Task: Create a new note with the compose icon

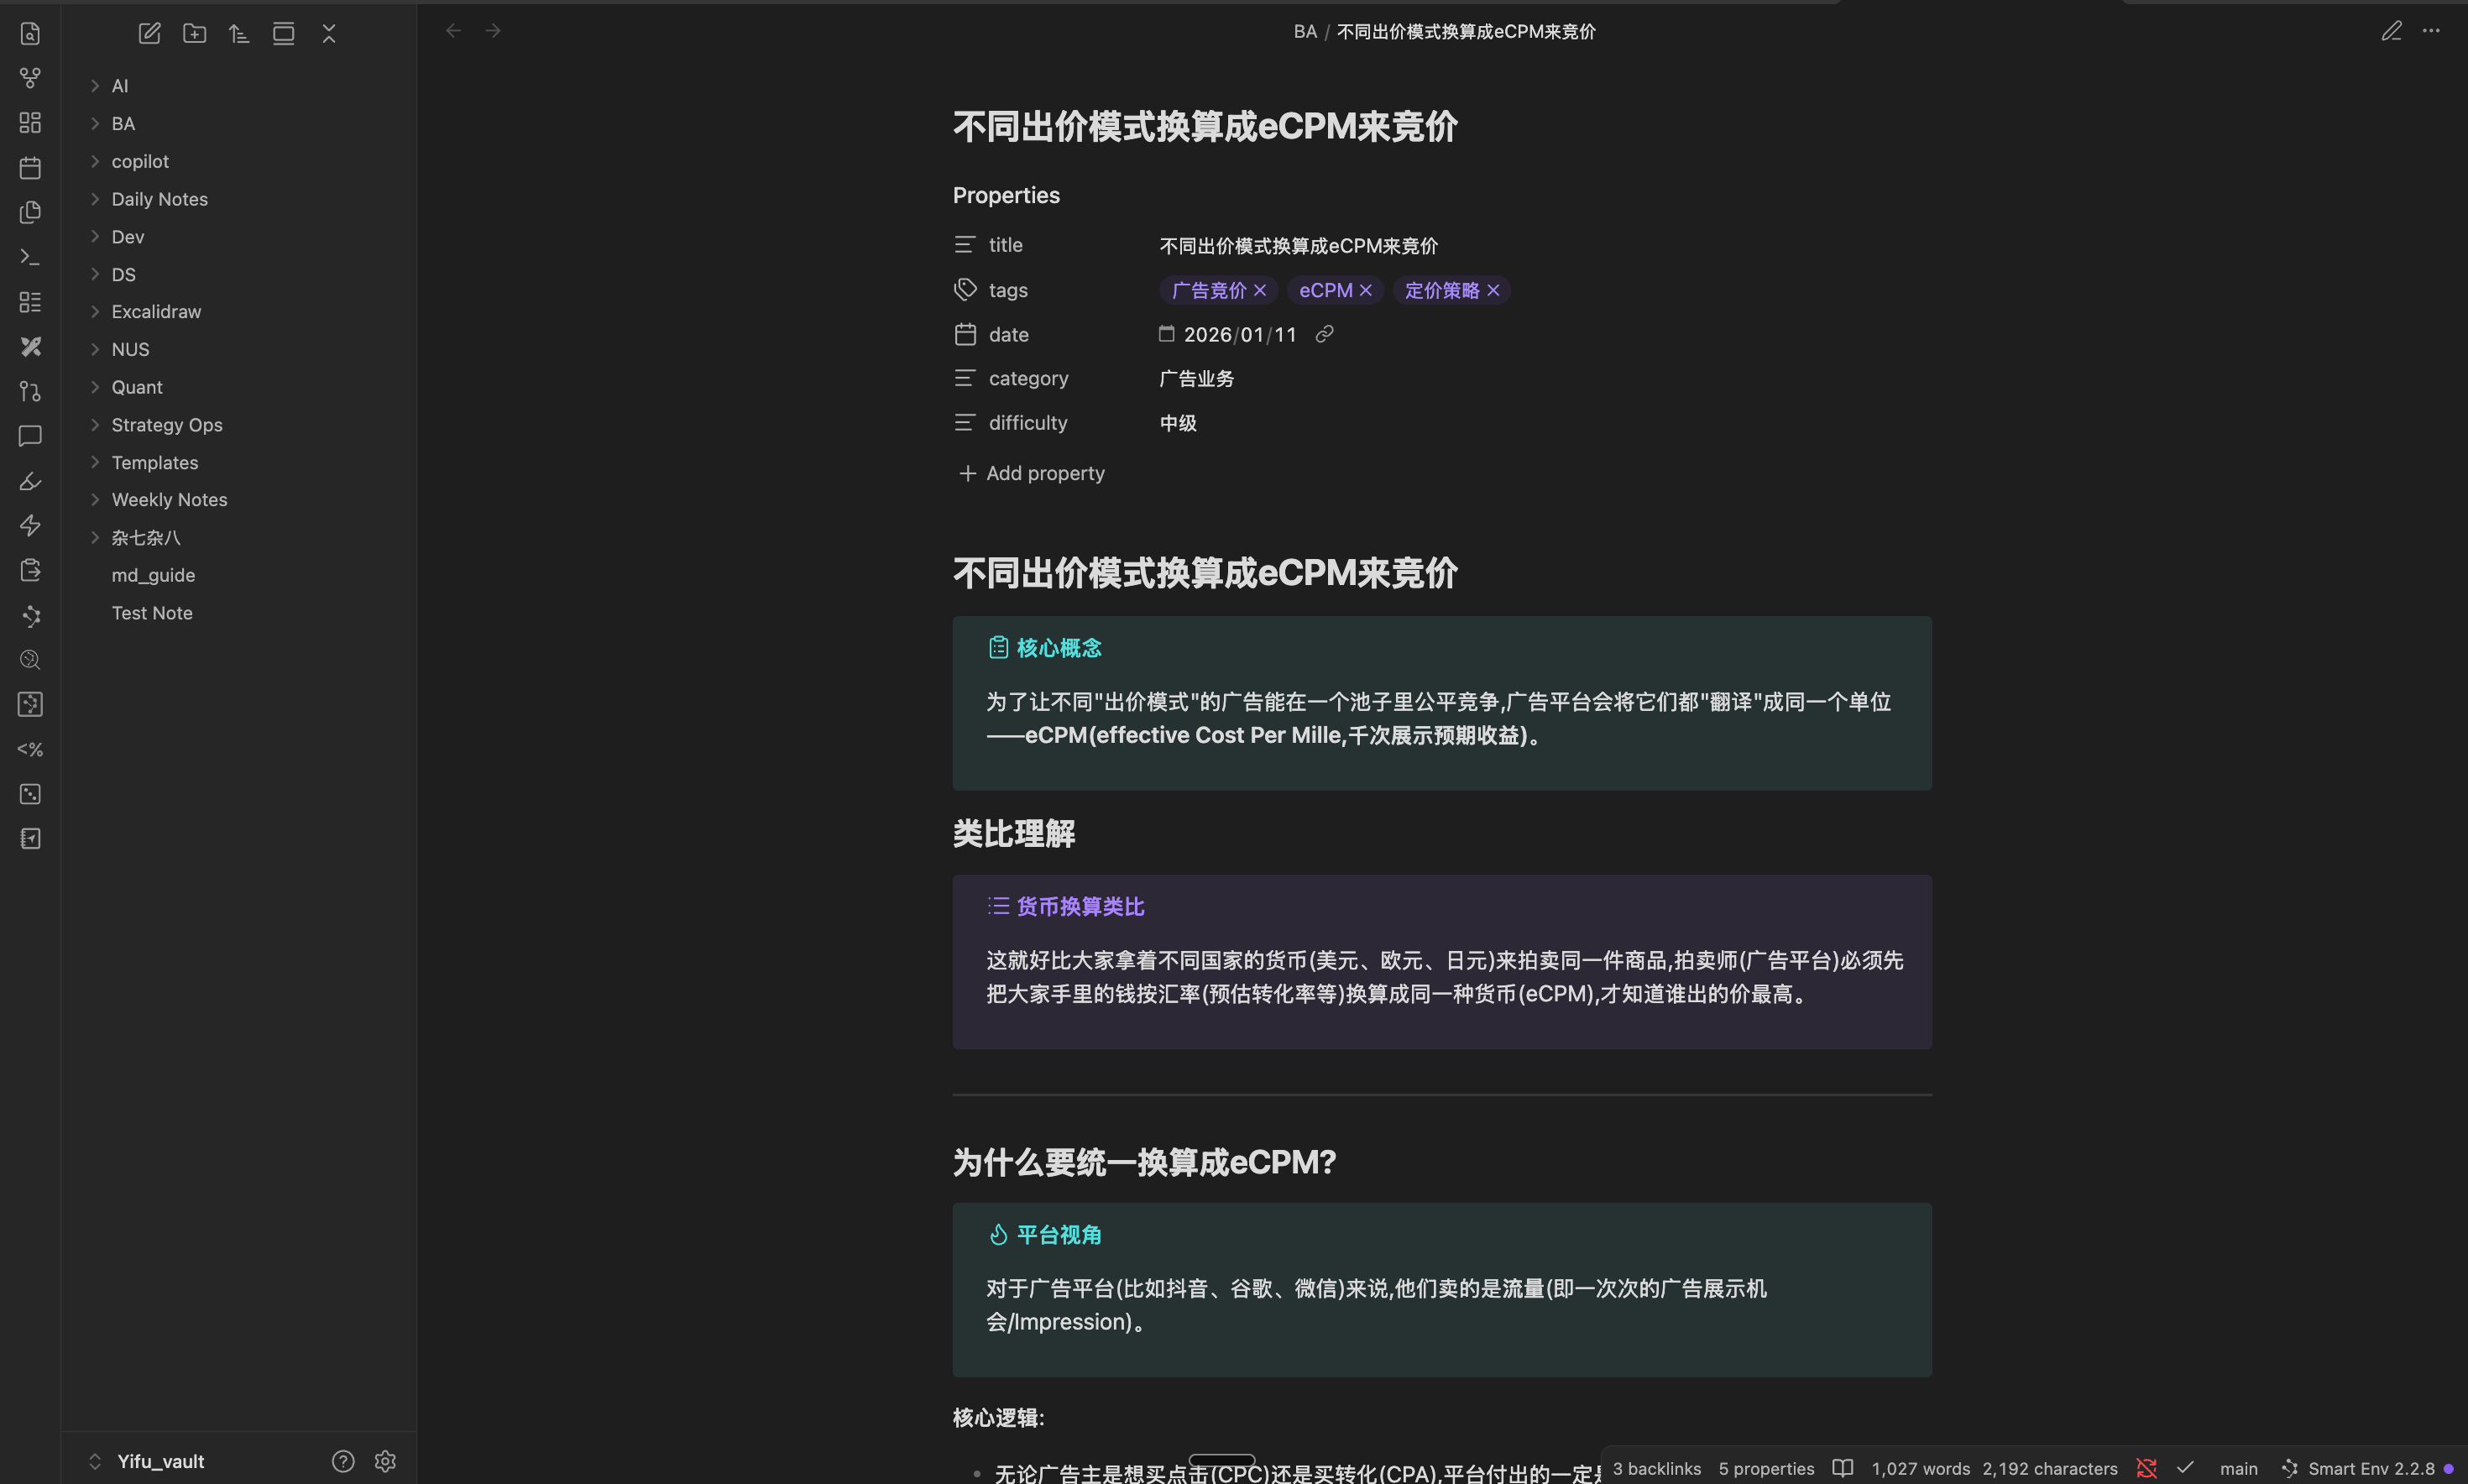Action: pos(149,33)
